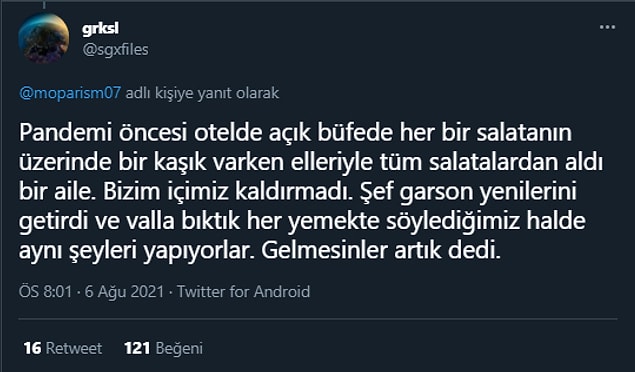Show likes via 'Beğeni' label
Image resolution: width=635 pixels, height=372 pixels.
179,349
